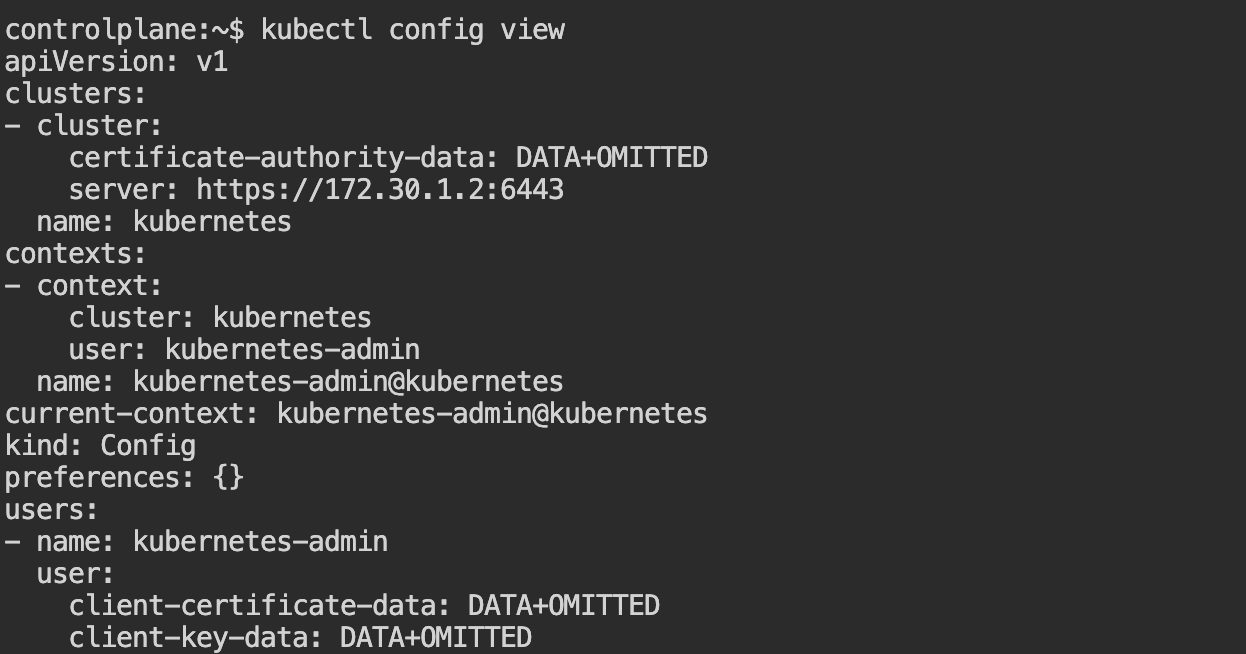Click the client-certificate-data DATA+OMITTED line

coord(364,605)
